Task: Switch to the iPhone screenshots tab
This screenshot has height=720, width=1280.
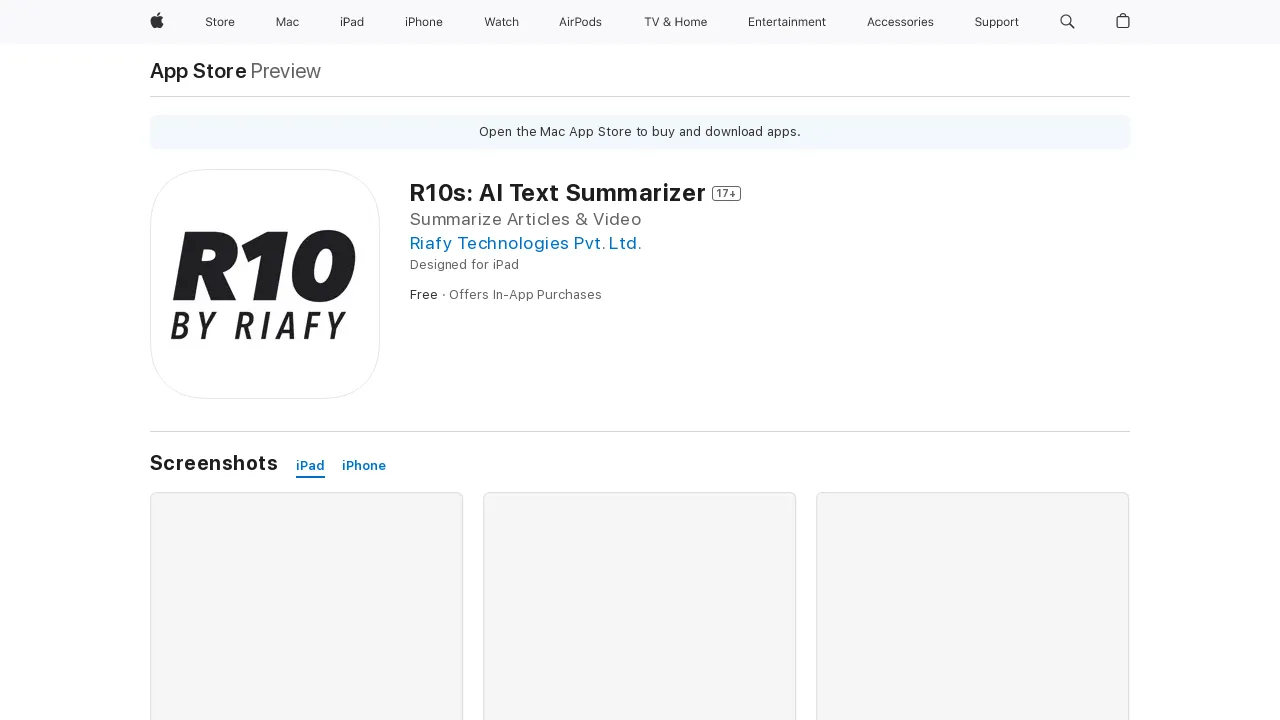Action: pyautogui.click(x=364, y=466)
